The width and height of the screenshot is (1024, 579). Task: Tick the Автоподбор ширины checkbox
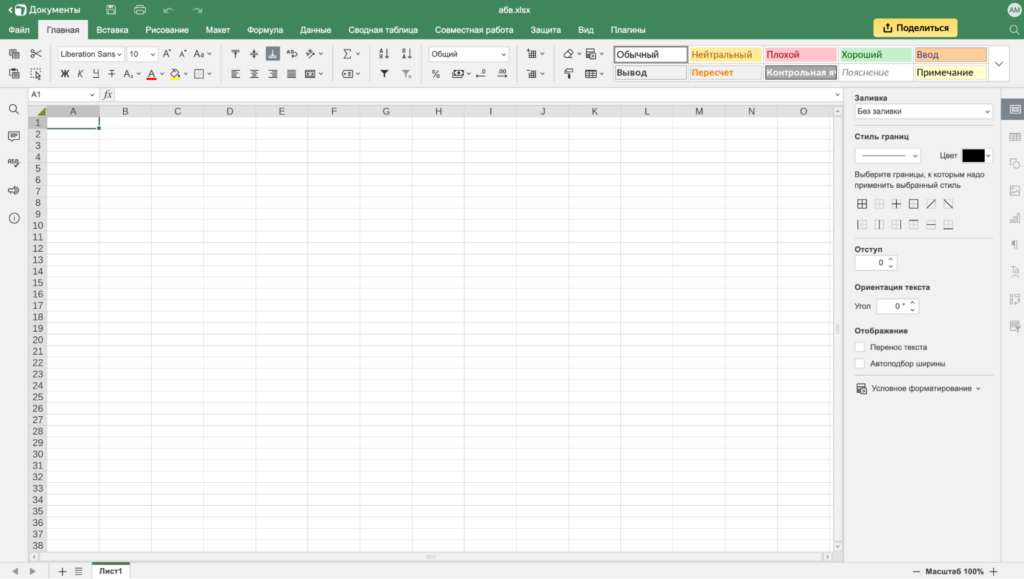[x=860, y=364]
